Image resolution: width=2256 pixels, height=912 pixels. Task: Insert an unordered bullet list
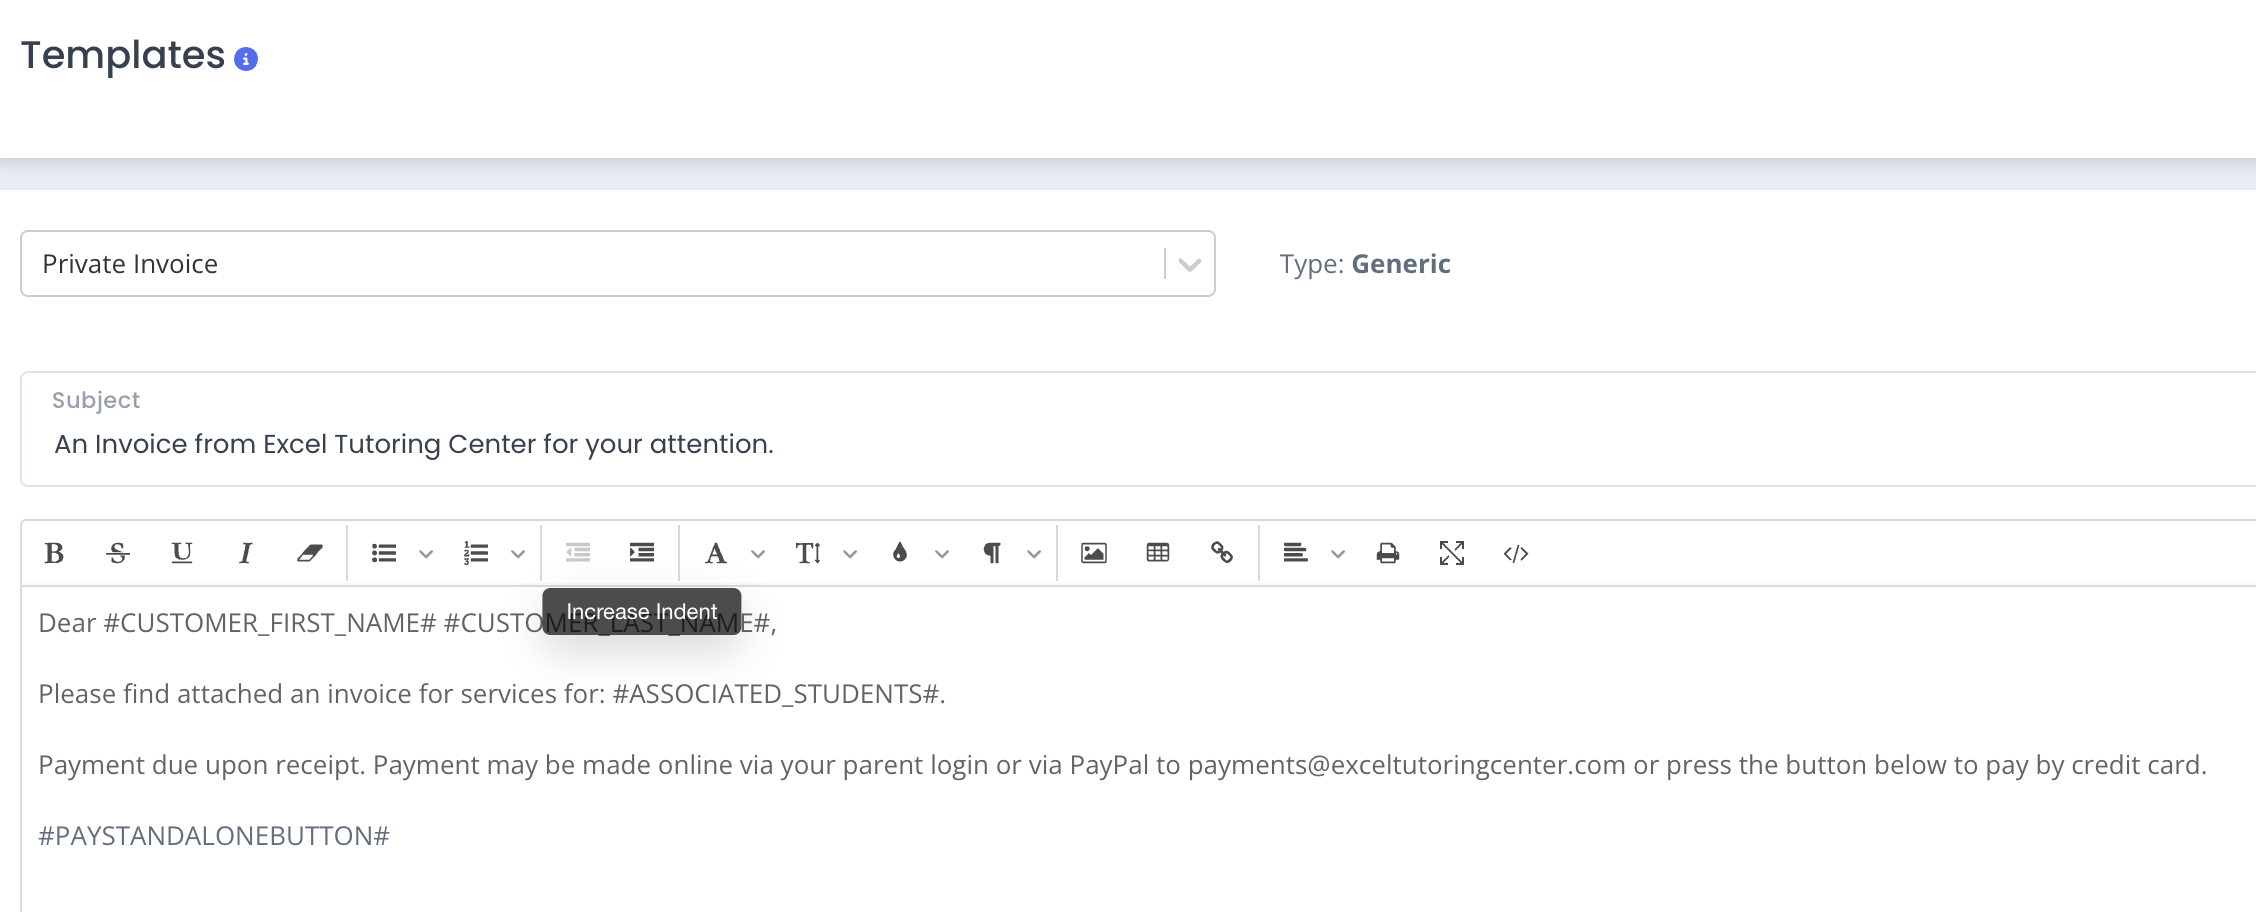384,553
